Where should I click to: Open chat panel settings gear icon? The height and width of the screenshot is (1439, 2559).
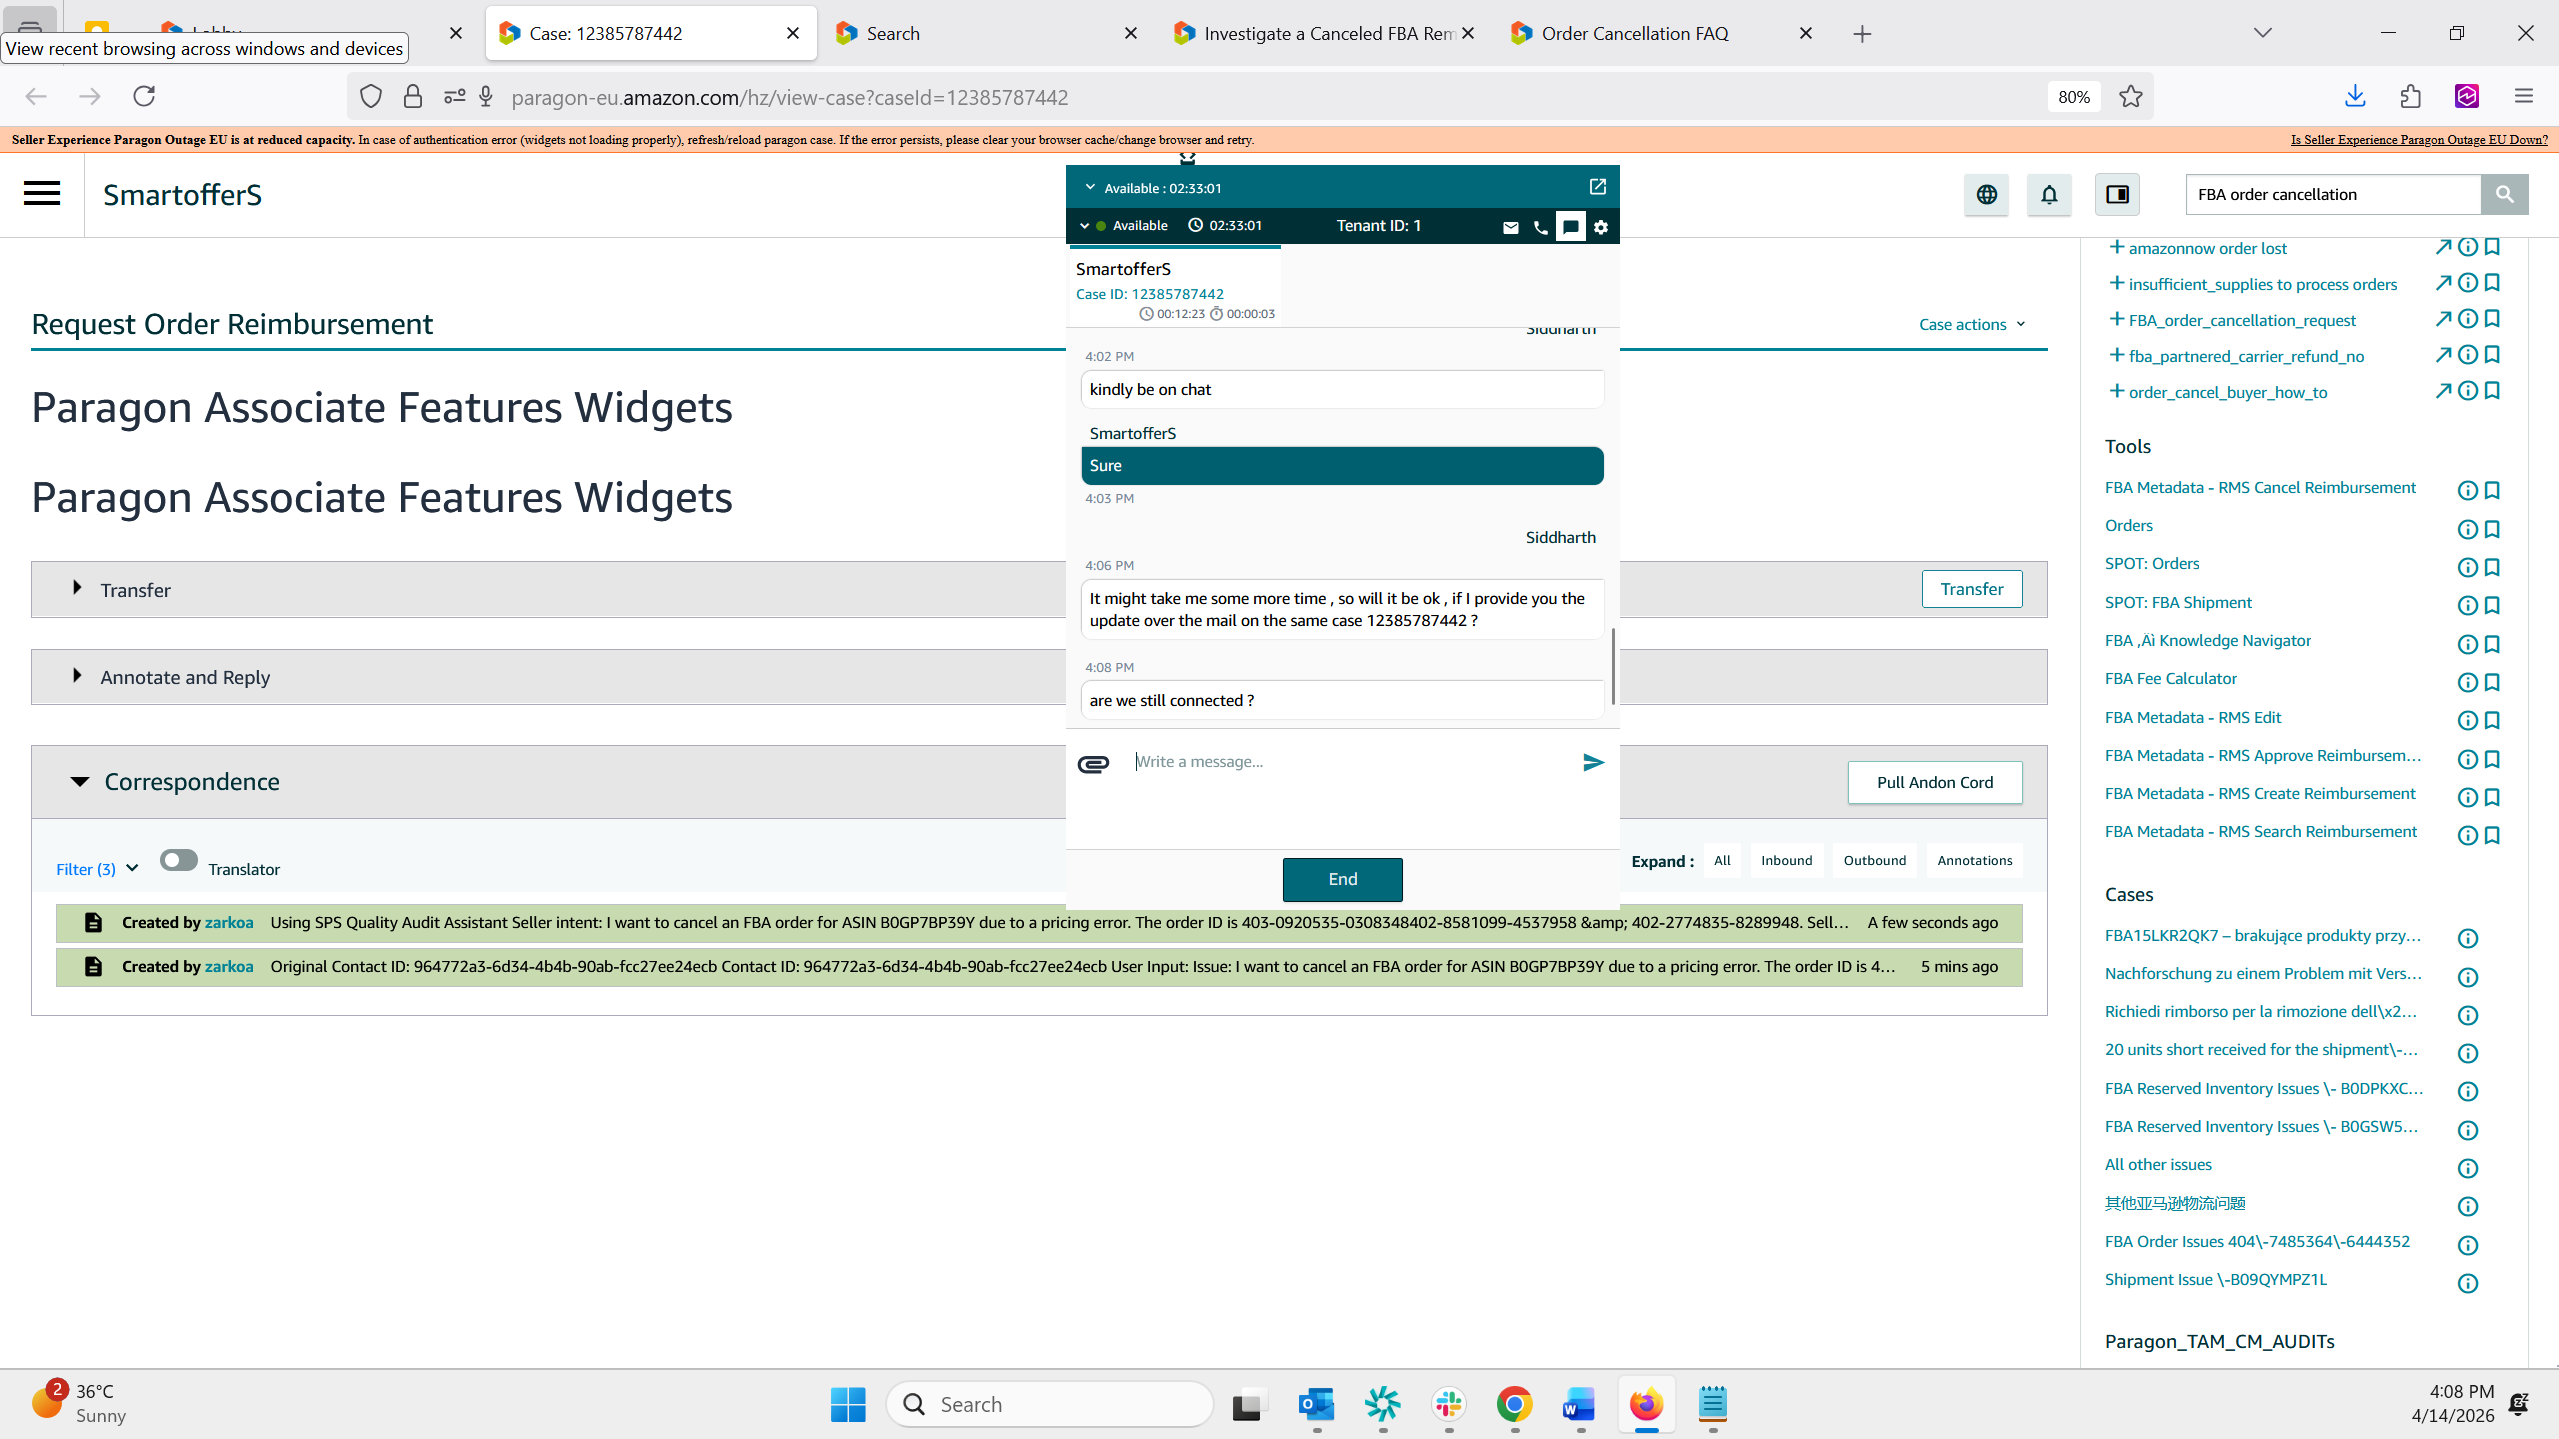[x=1601, y=227]
